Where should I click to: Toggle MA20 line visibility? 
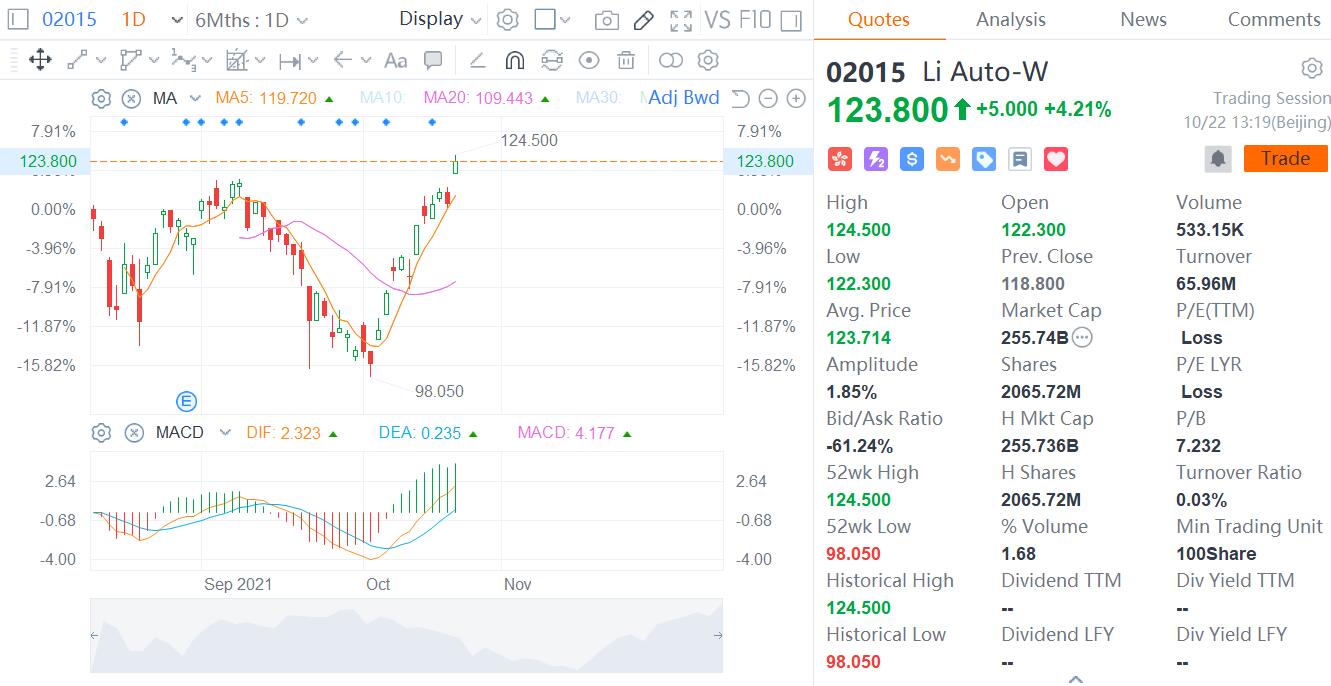pyautogui.click(x=486, y=98)
